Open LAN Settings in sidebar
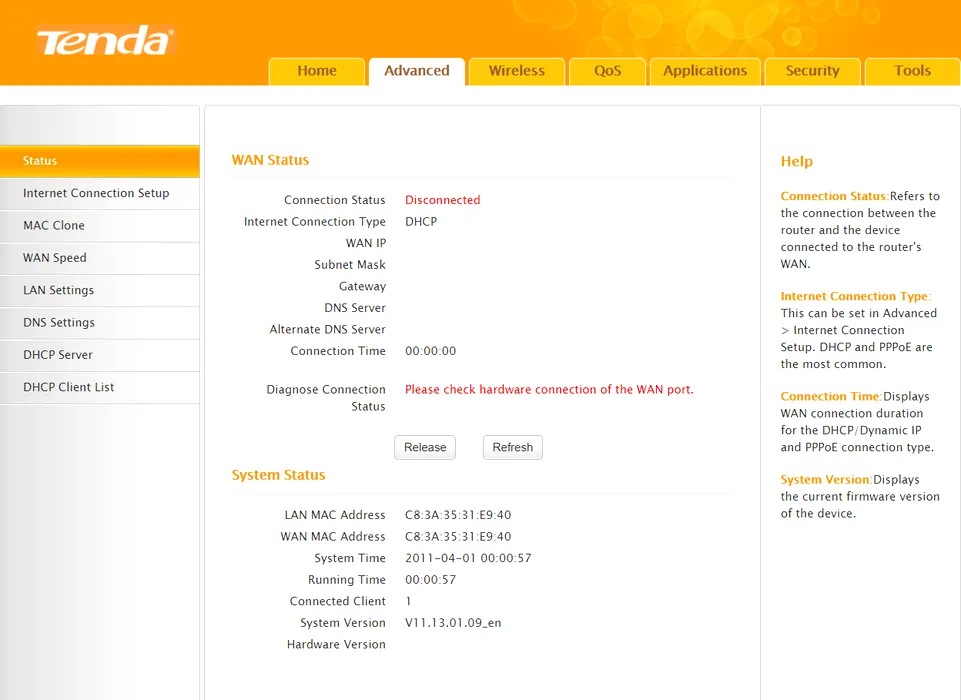This screenshot has width=961, height=700. [x=100, y=291]
